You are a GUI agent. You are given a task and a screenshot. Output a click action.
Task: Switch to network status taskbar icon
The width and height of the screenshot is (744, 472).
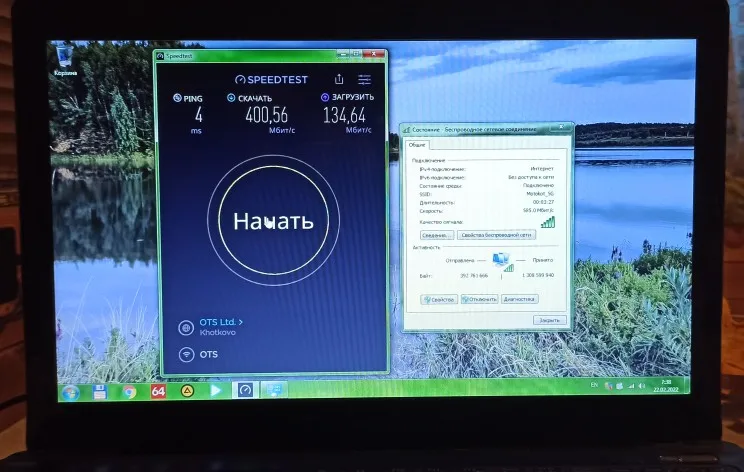(274, 390)
